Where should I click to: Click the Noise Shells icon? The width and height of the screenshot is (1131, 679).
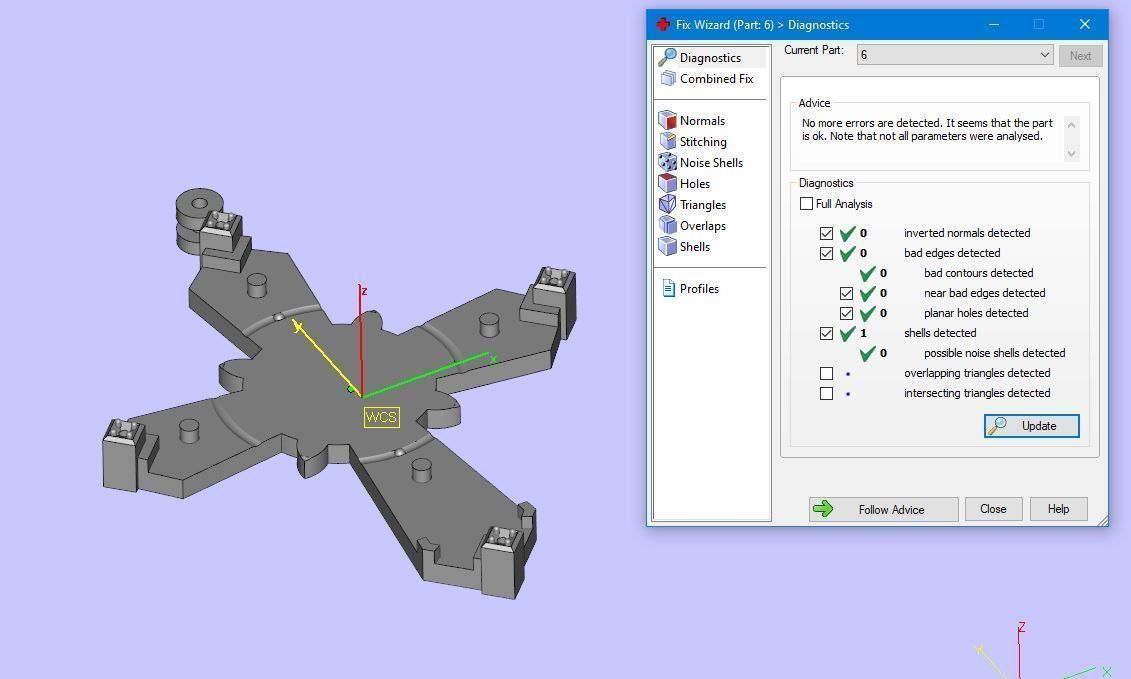pos(667,162)
